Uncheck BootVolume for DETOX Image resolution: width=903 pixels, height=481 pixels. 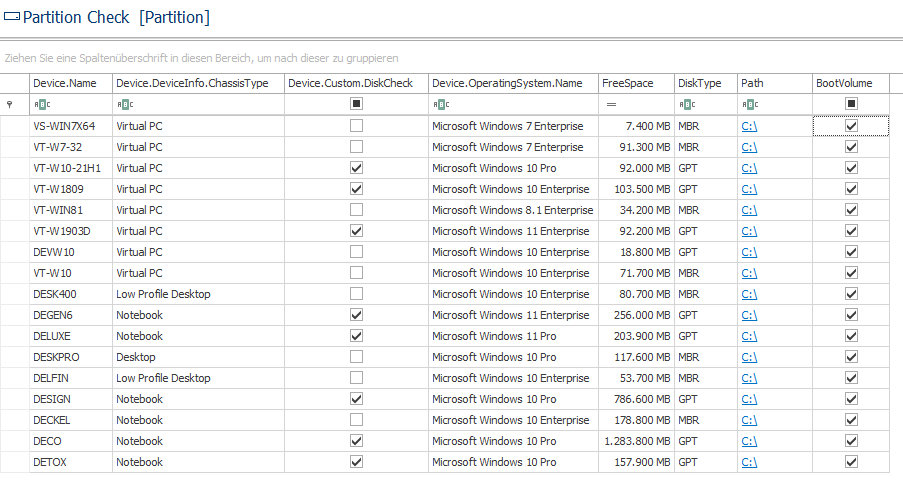tap(851, 461)
